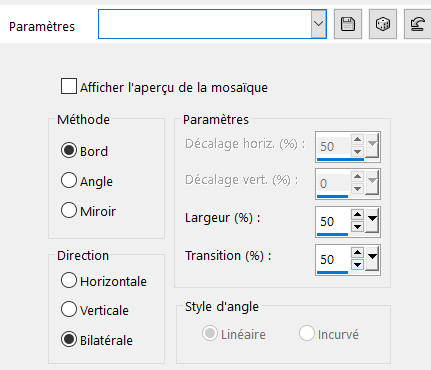Click the randomize parameters dice icon
The height and width of the screenshot is (370, 431).
click(383, 24)
